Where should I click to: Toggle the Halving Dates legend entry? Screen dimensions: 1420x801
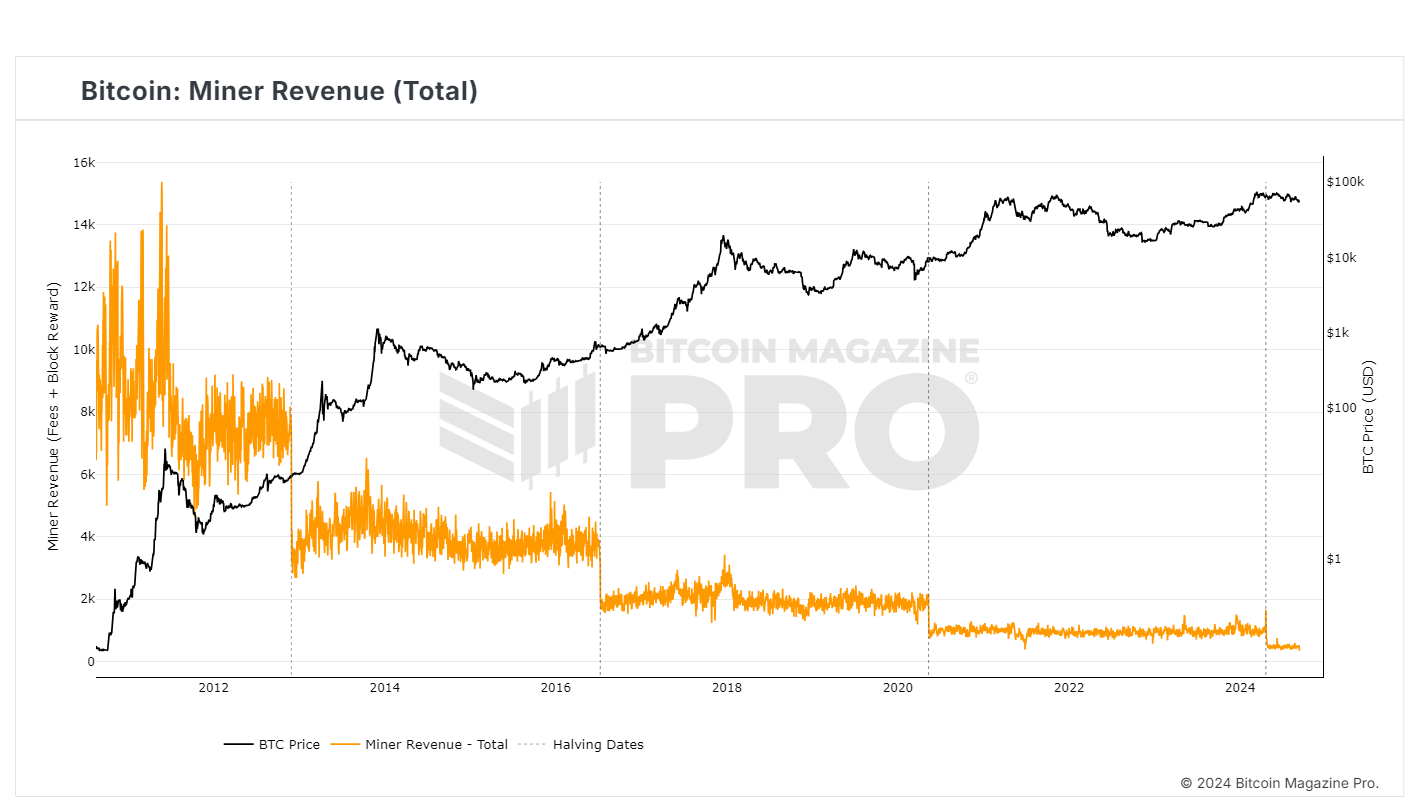coord(599,744)
